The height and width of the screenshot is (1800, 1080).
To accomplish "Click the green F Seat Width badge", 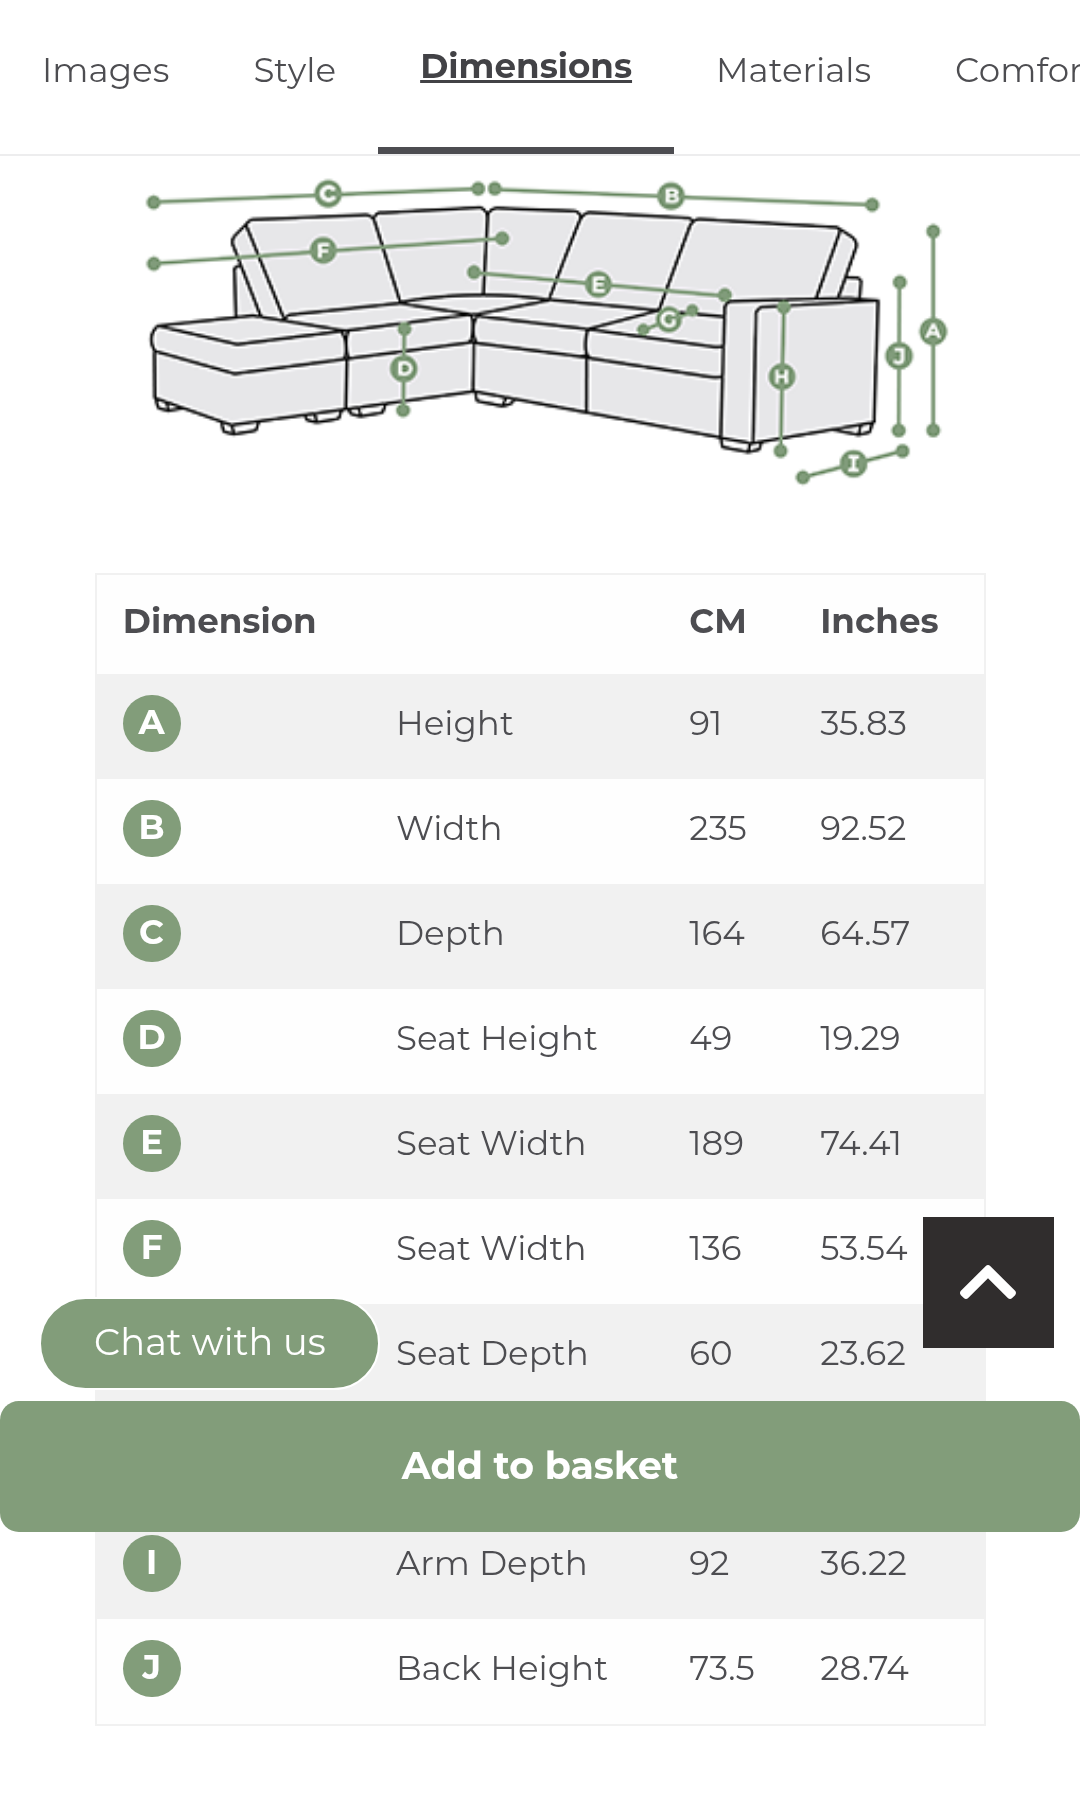I will tap(152, 1248).
